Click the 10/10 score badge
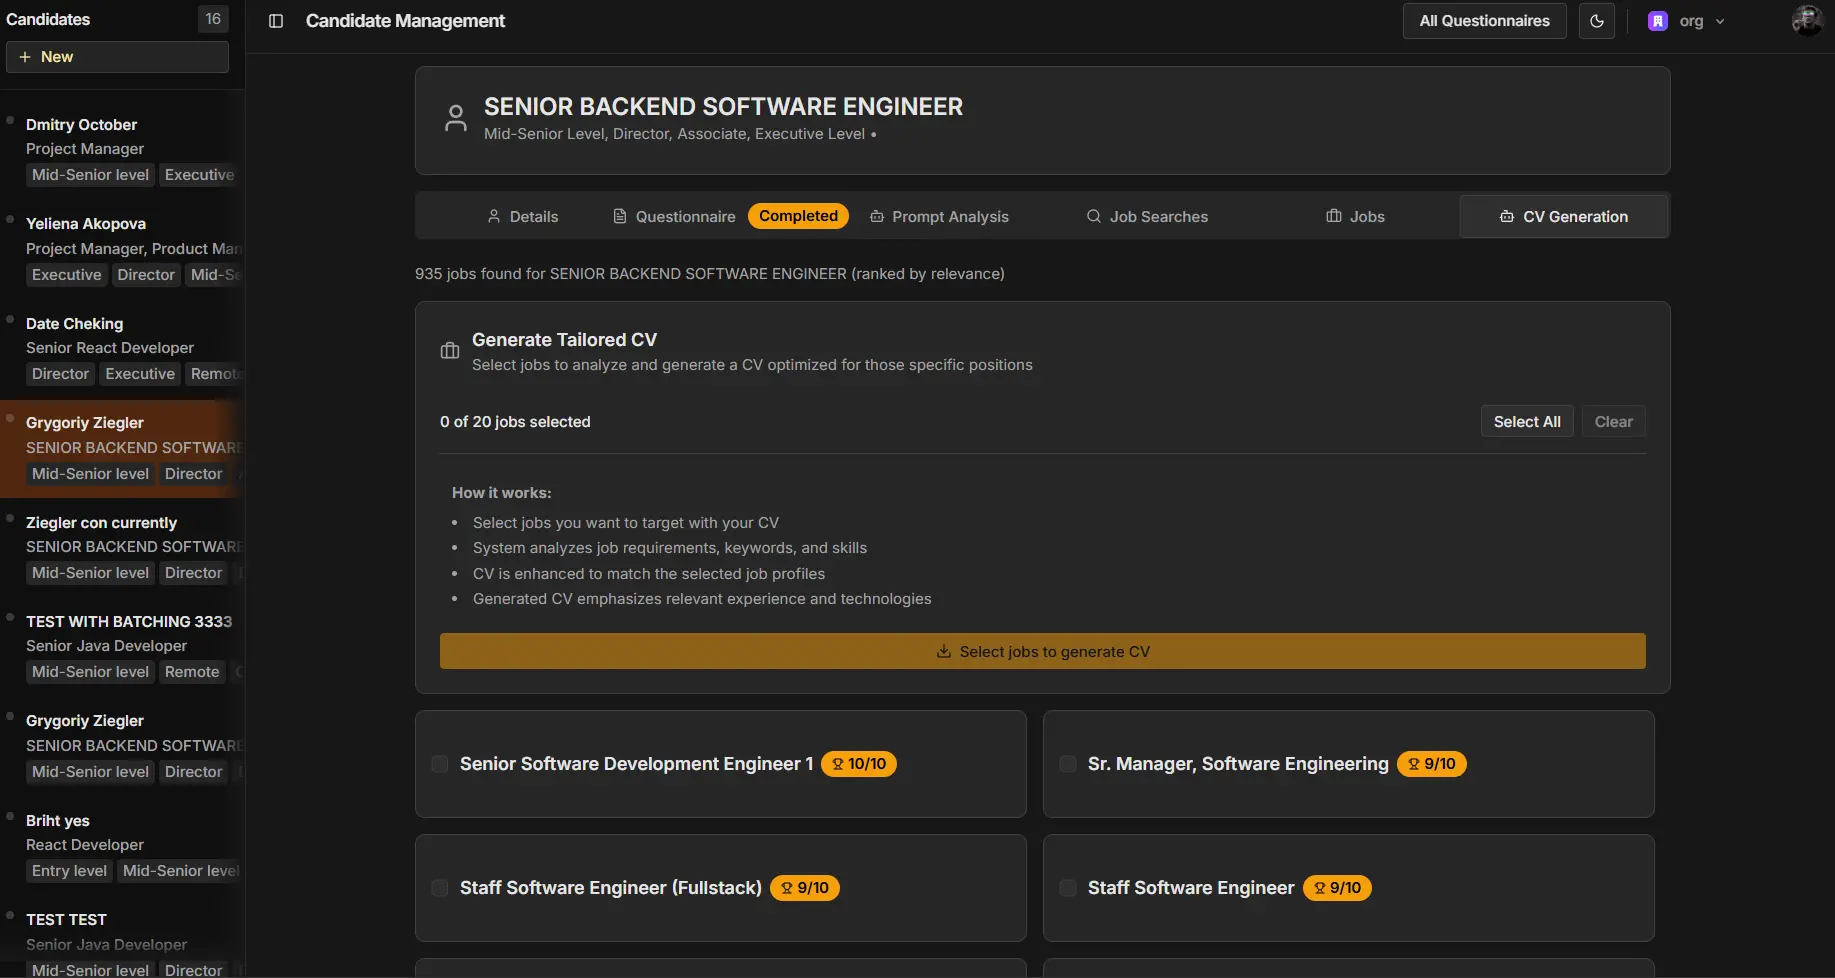Screen dimensions: 1835x978 pyautogui.click(x=859, y=764)
